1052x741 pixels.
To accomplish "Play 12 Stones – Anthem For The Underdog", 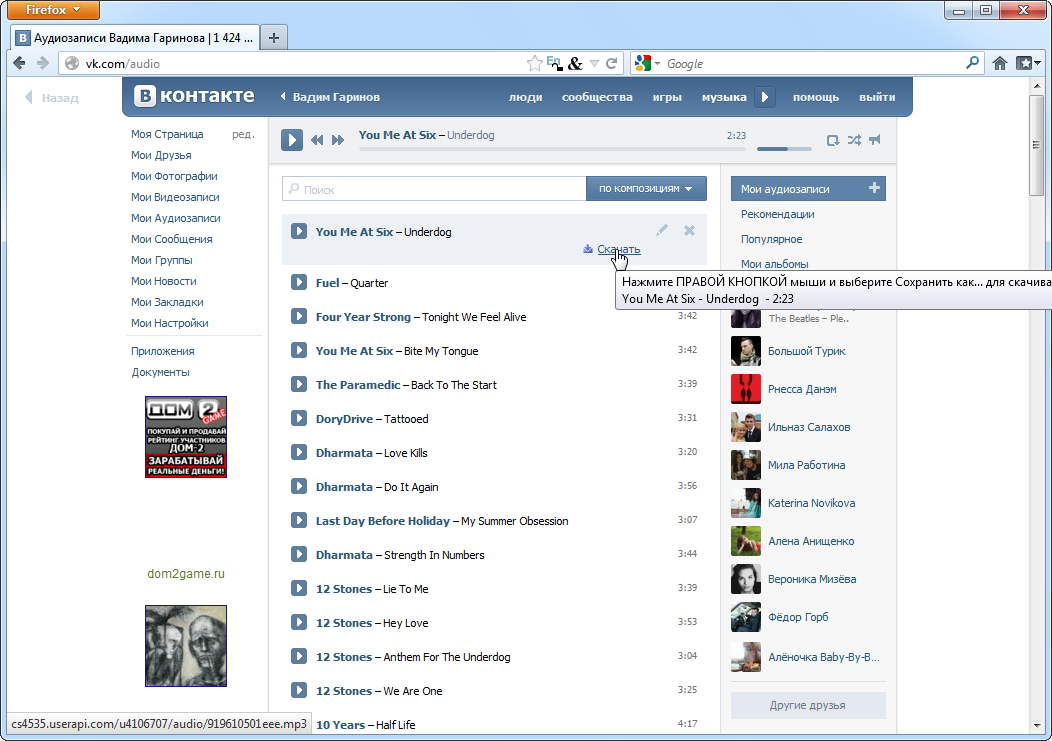I will click(299, 656).
